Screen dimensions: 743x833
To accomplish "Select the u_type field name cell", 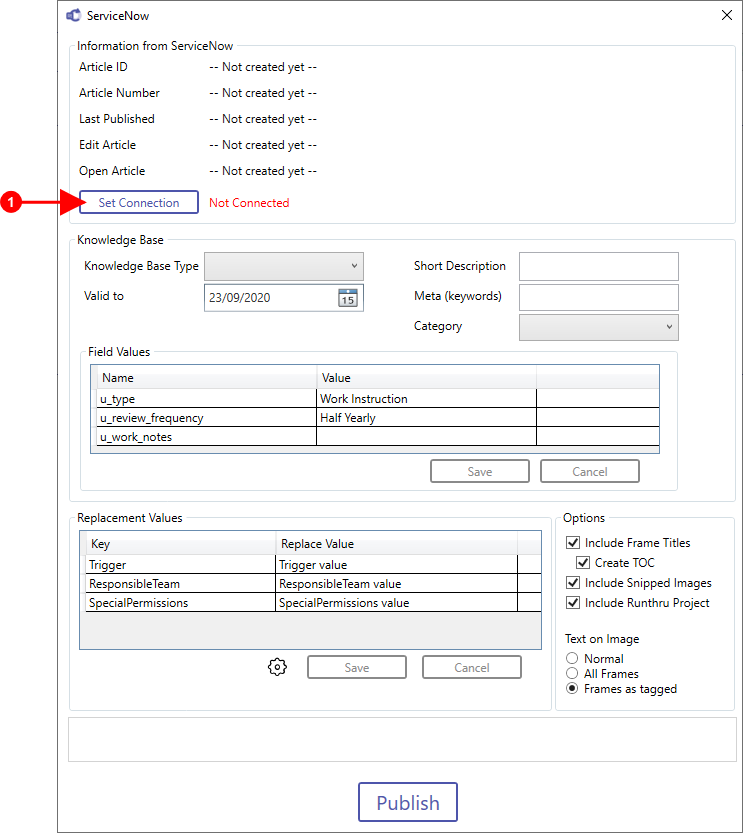I will (207, 398).
